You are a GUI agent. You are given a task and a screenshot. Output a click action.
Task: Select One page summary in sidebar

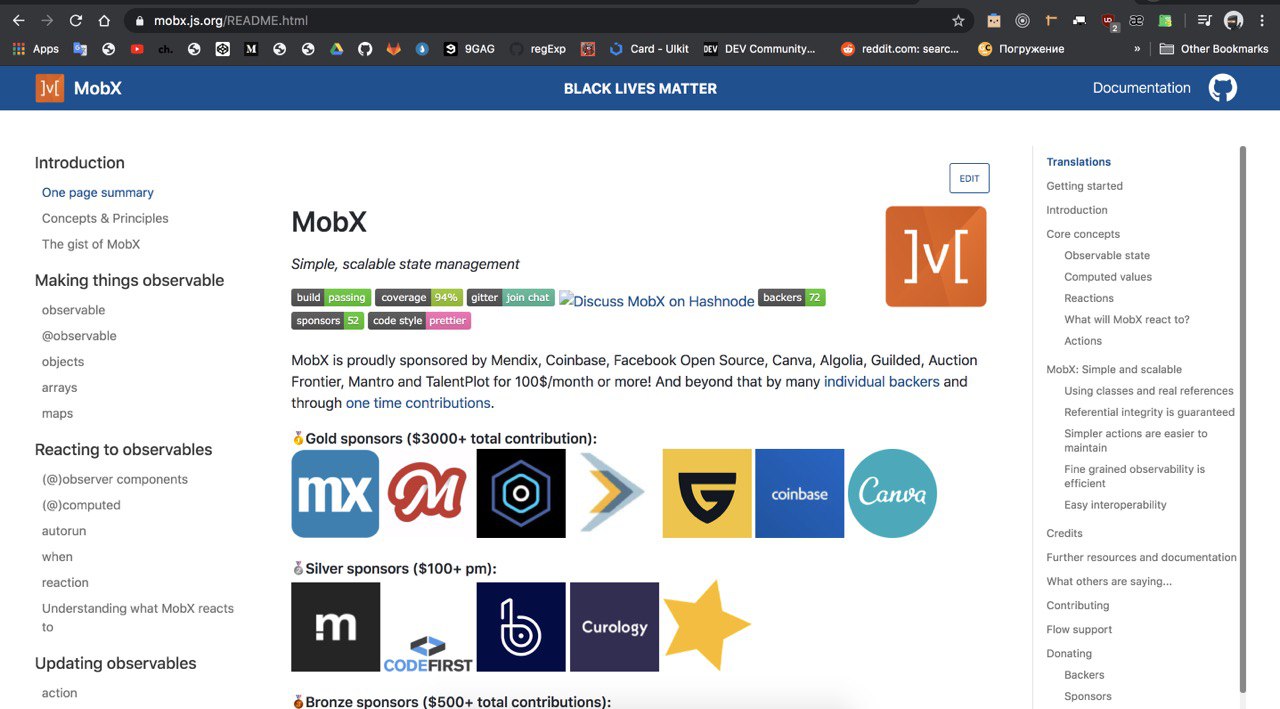(x=98, y=192)
